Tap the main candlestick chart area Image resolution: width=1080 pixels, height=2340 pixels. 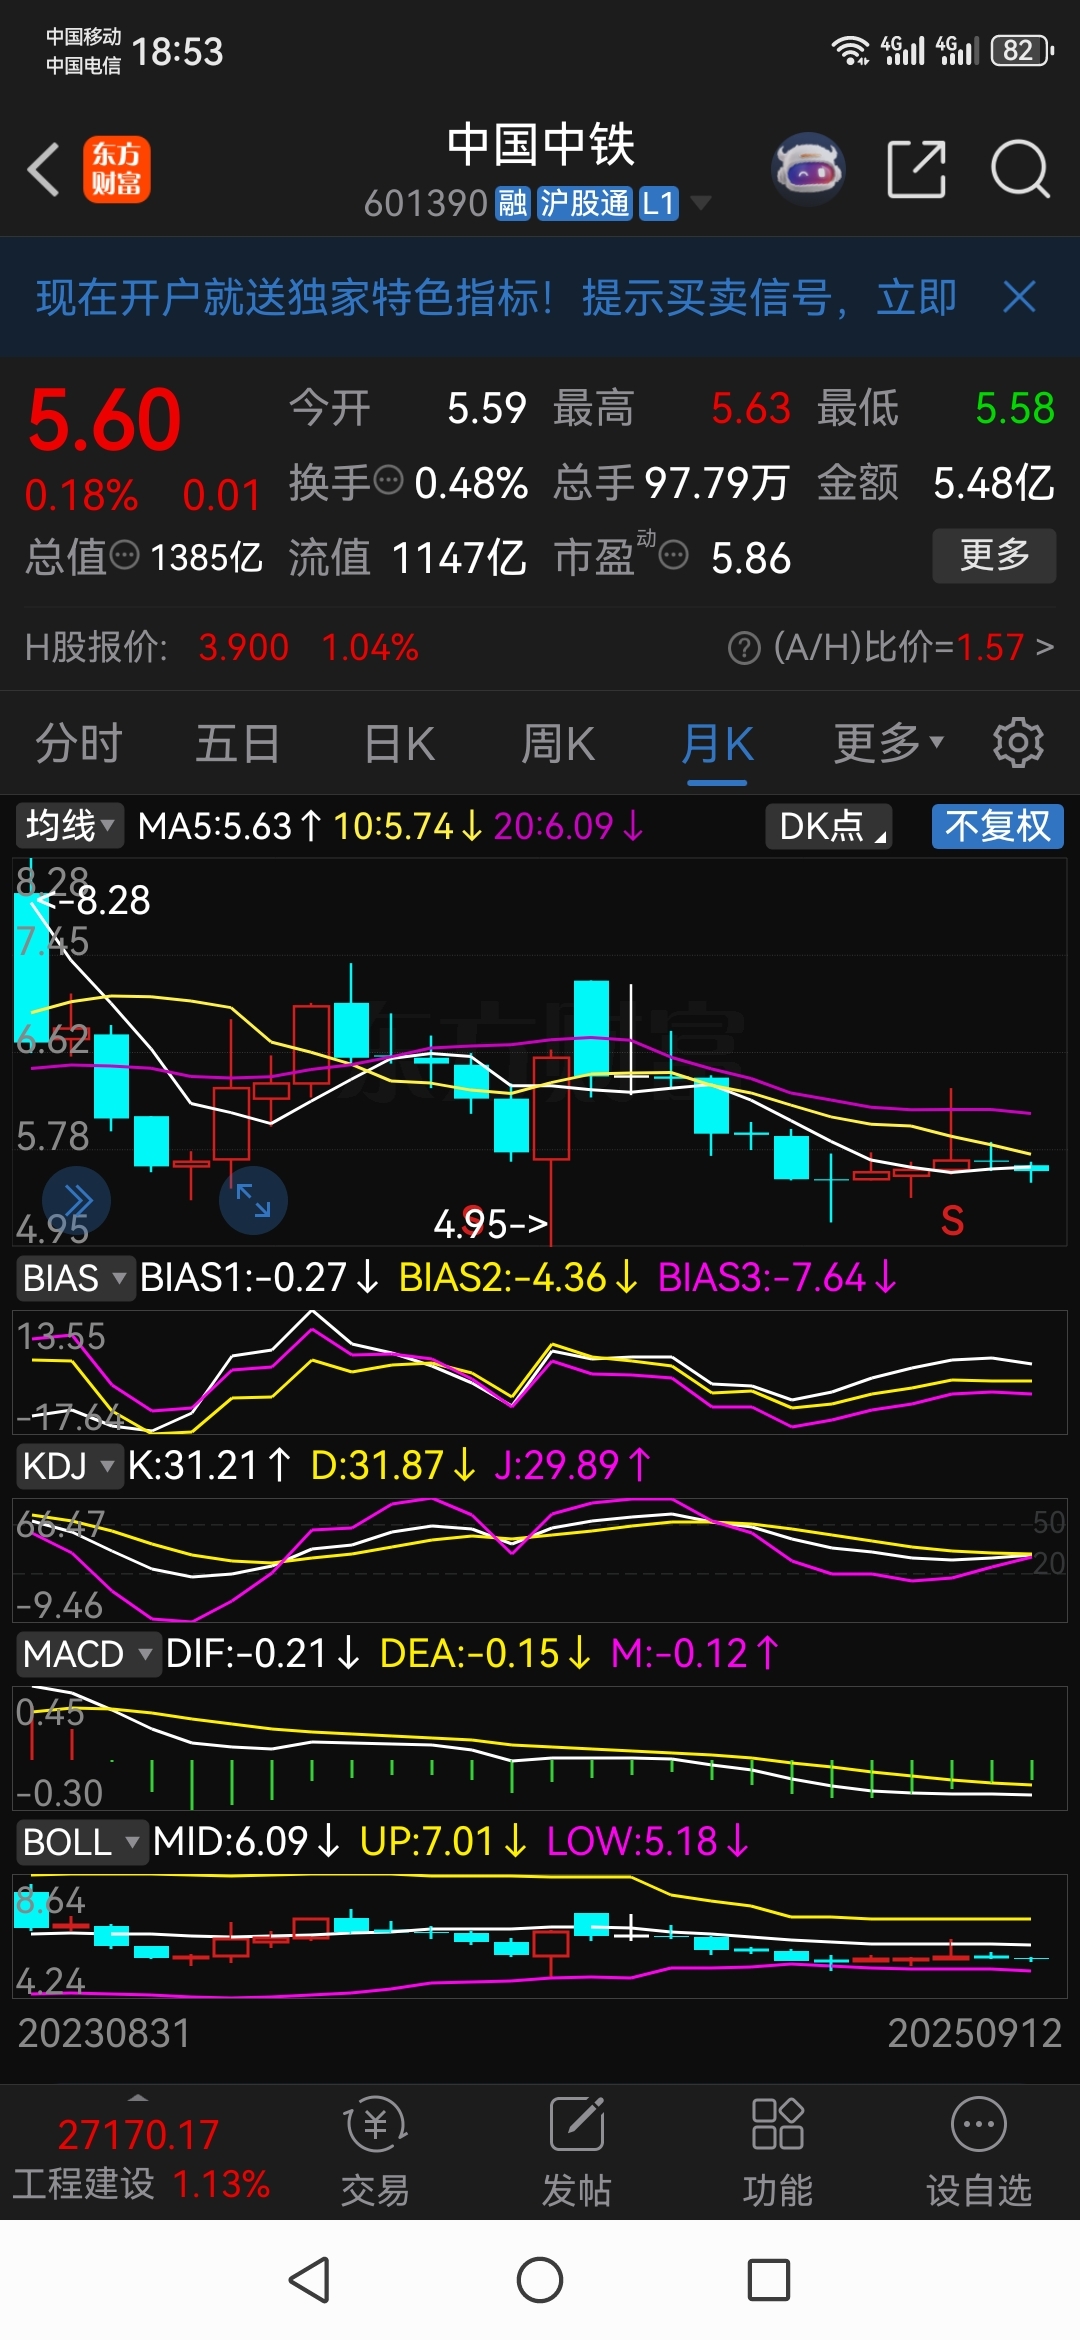(x=540, y=1051)
